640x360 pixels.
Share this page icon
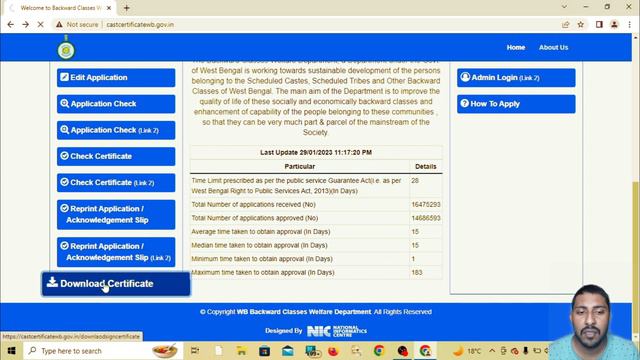[565, 24]
